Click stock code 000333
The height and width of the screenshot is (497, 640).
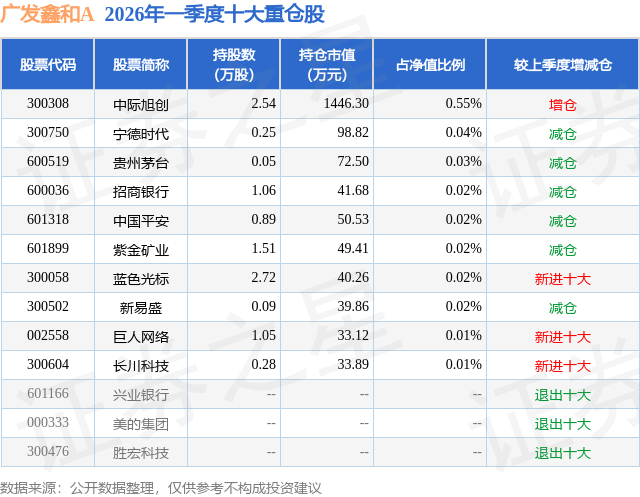pos(48,422)
